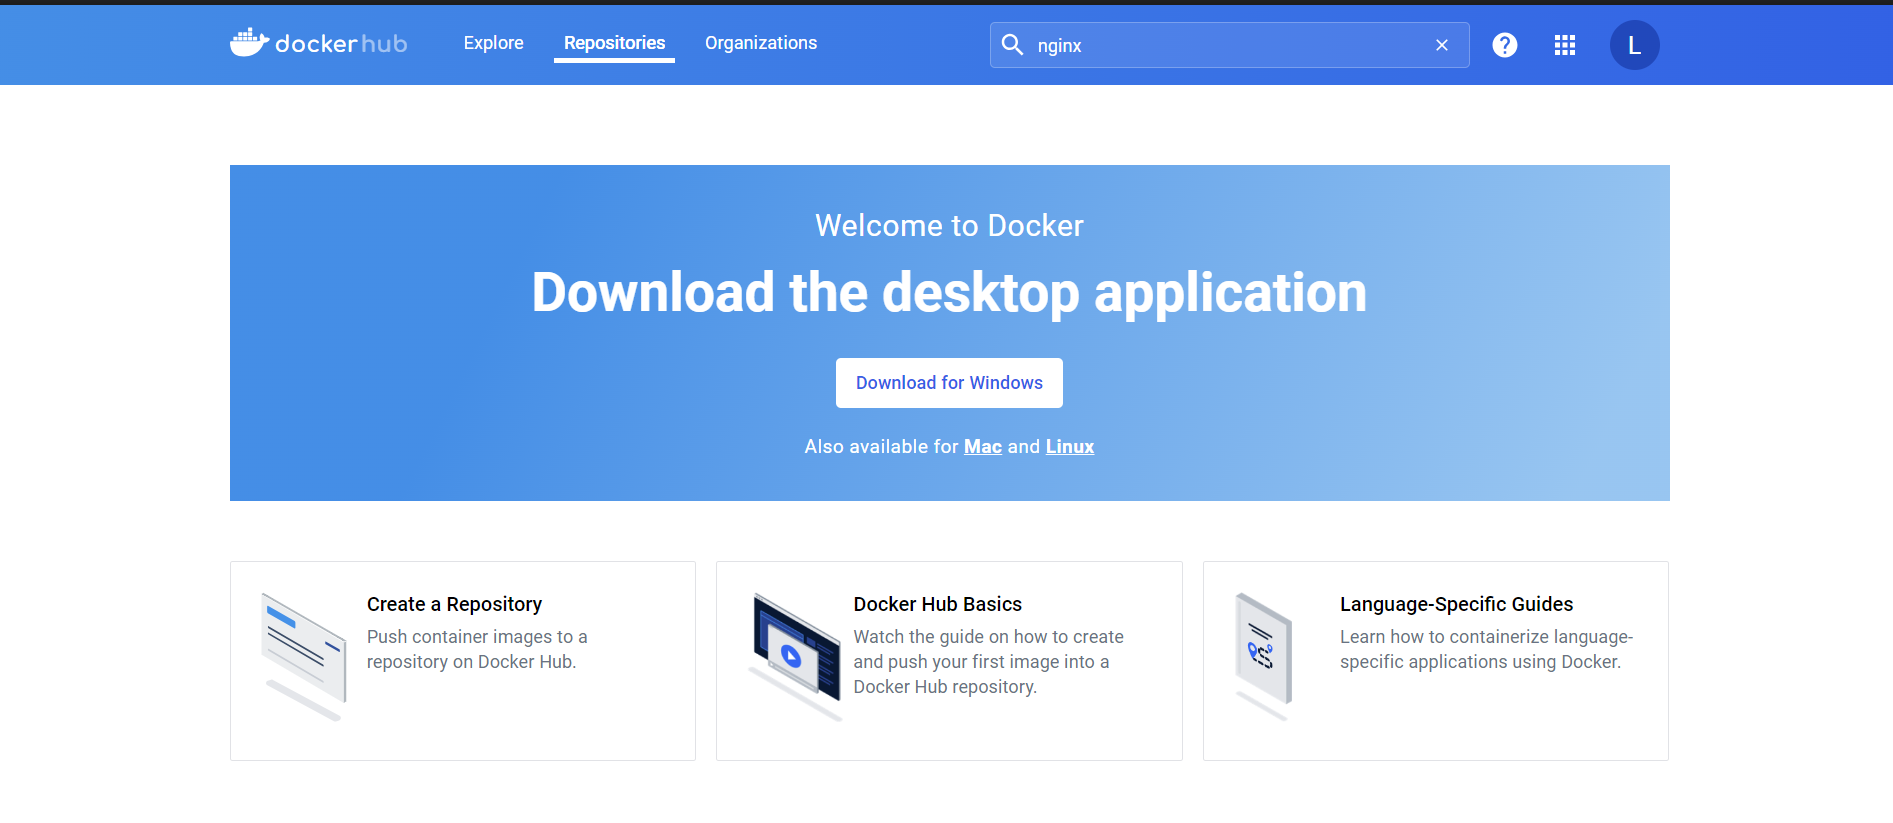Click the 'Download the desktop application' headline
This screenshot has width=1893, height=823.
949,292
